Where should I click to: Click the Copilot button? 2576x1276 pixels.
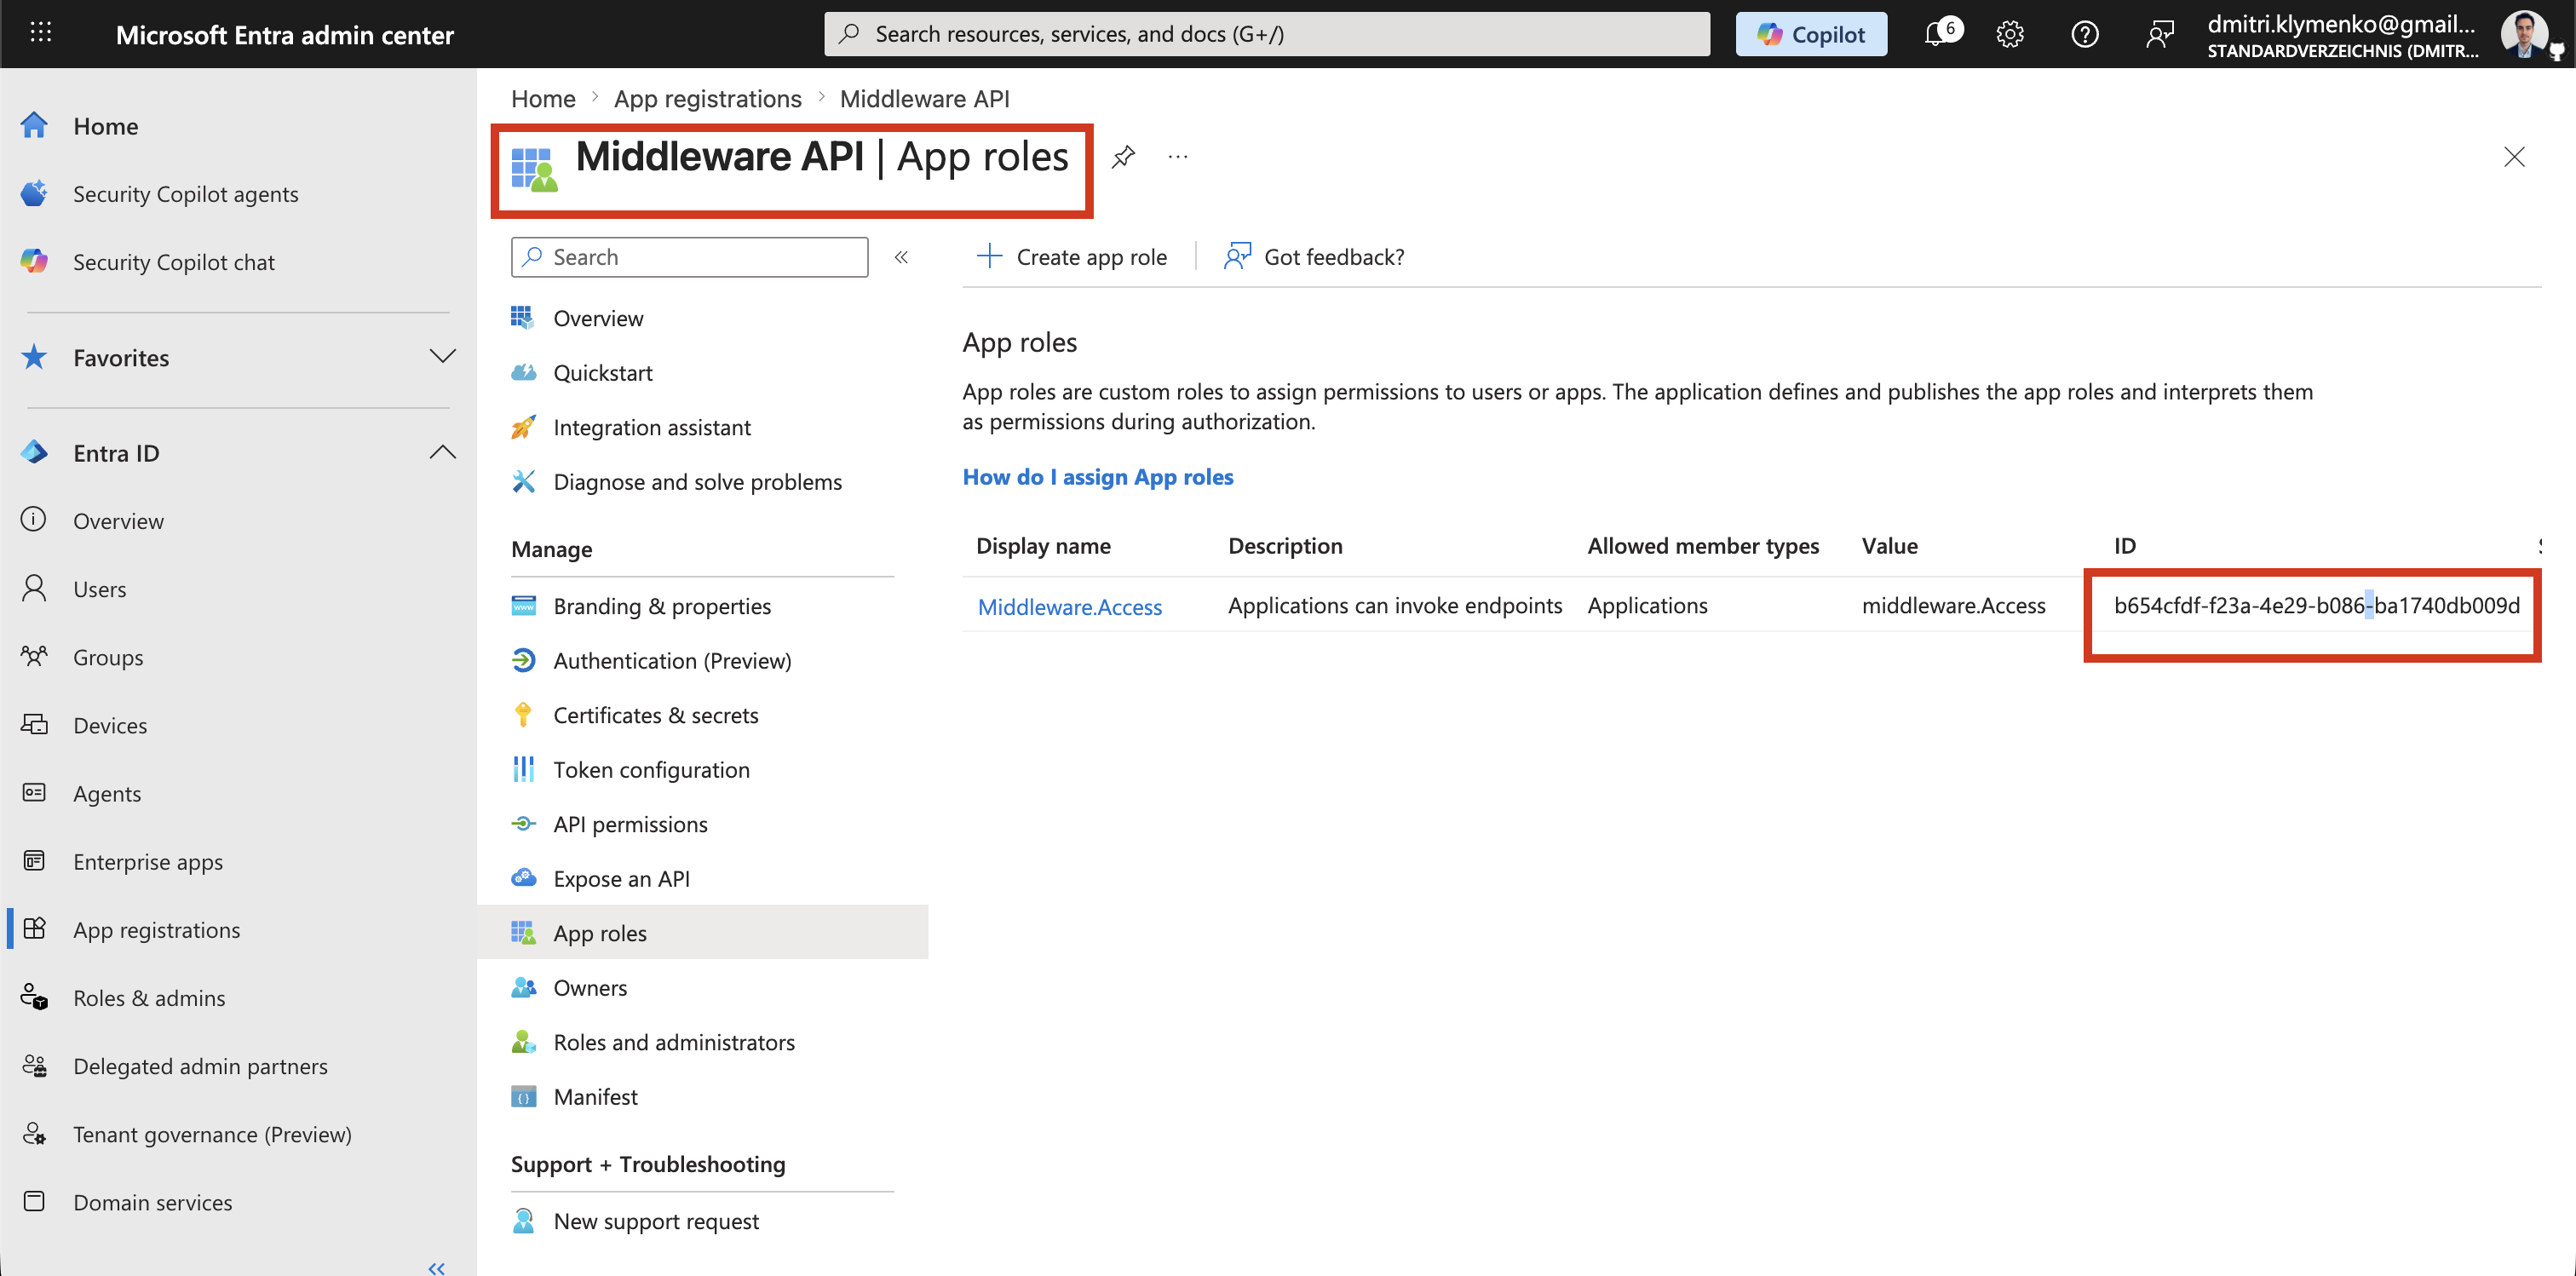[1811, 34]
